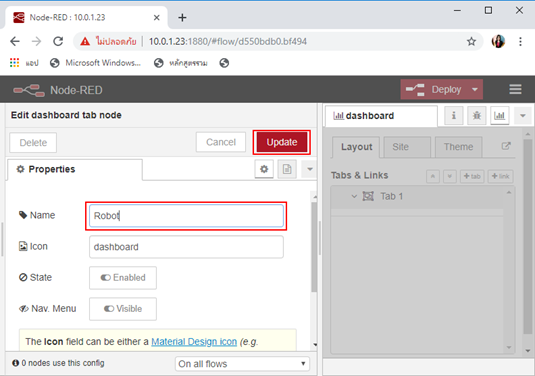Select the Tab 1 entry text
535x376 pixels.
[391, 197]
